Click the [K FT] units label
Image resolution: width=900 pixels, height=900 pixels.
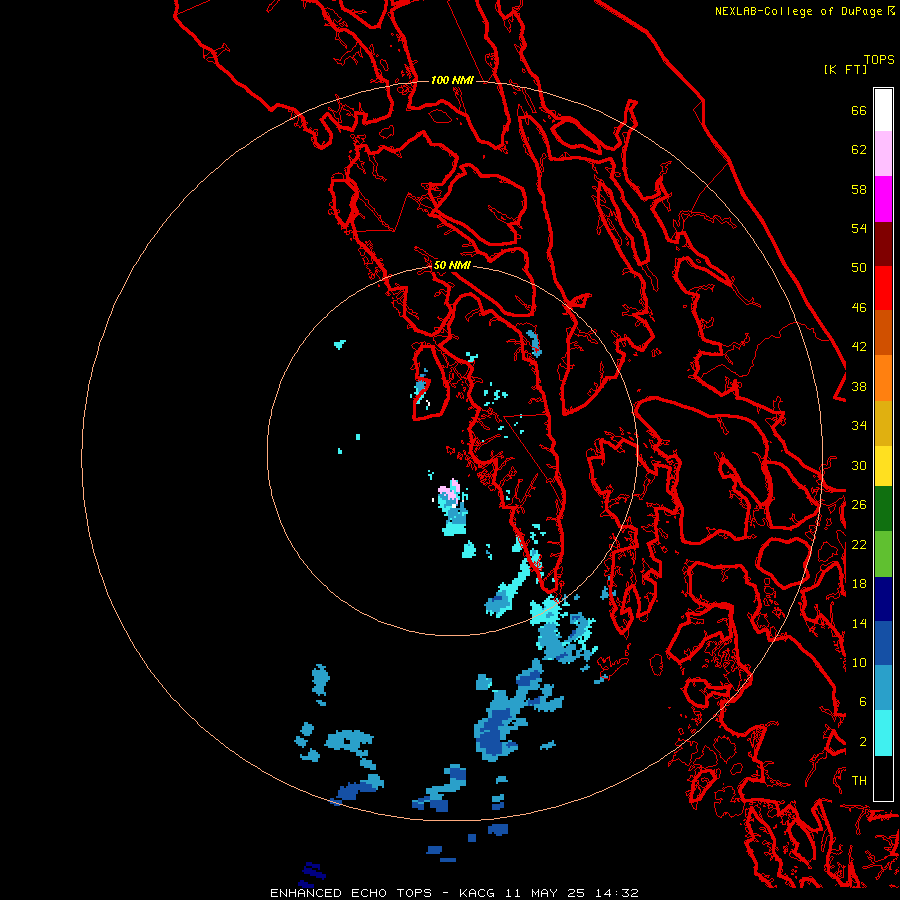point(845,69)
